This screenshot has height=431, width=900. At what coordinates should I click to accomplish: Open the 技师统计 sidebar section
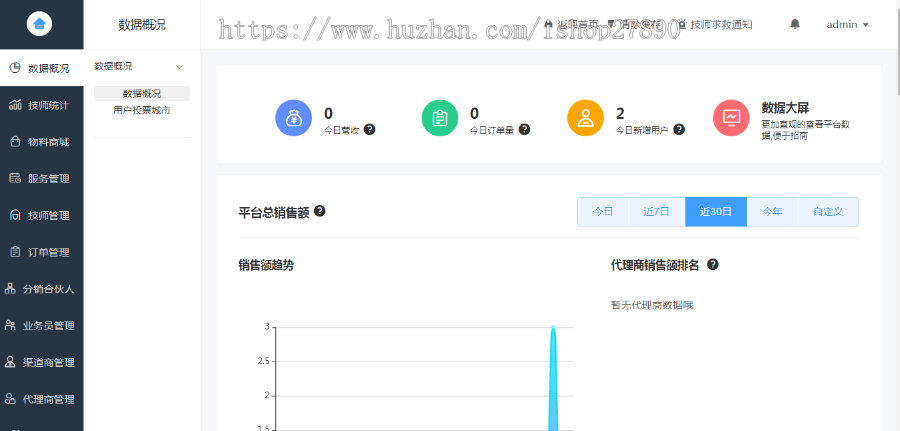pos(41,105)
